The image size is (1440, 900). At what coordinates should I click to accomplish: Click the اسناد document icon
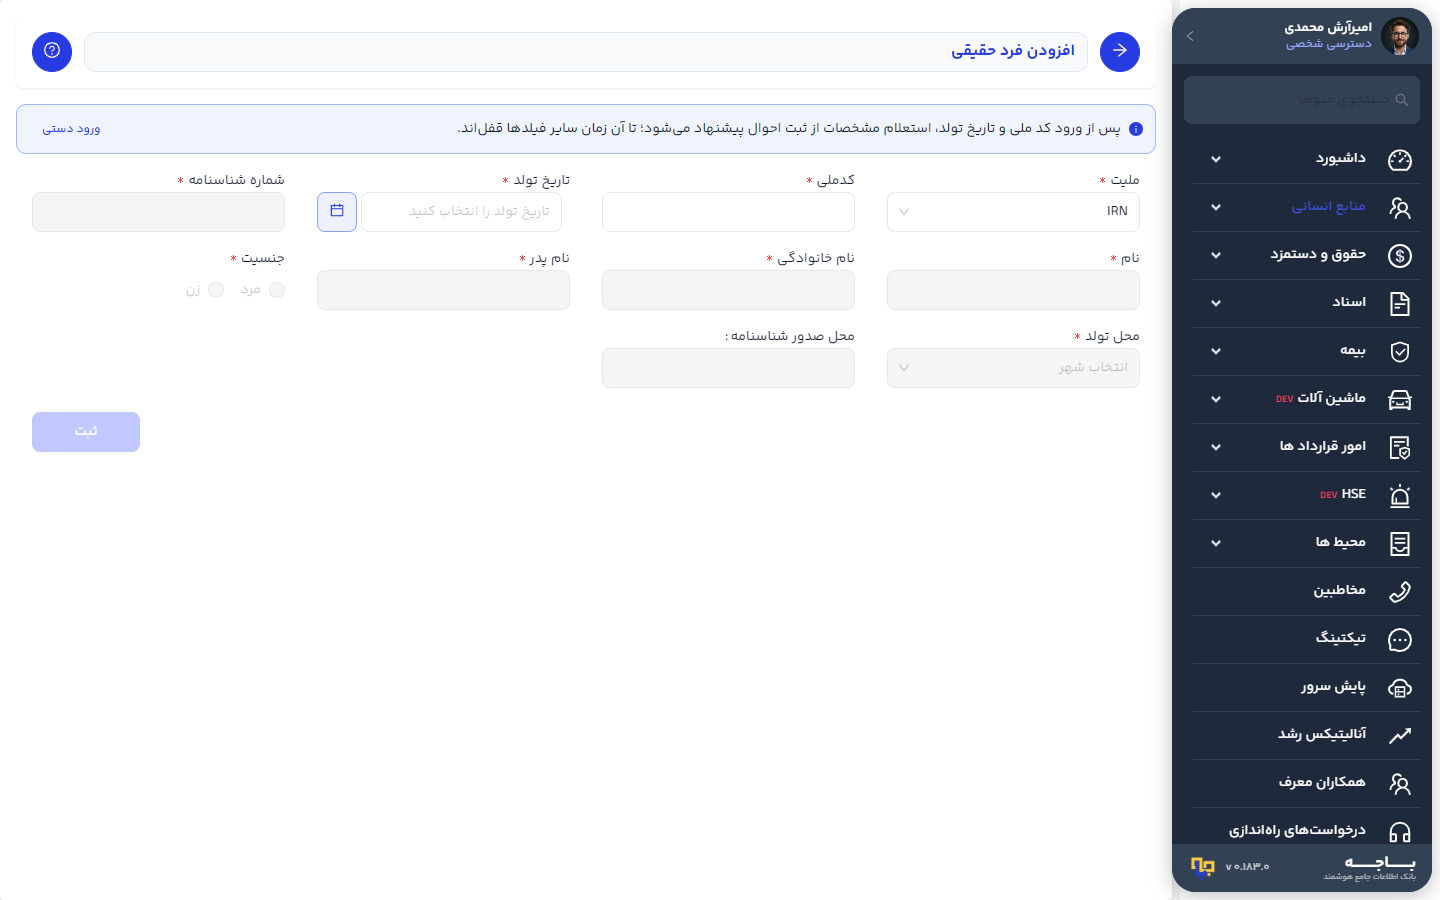(x=1400, y=304)
